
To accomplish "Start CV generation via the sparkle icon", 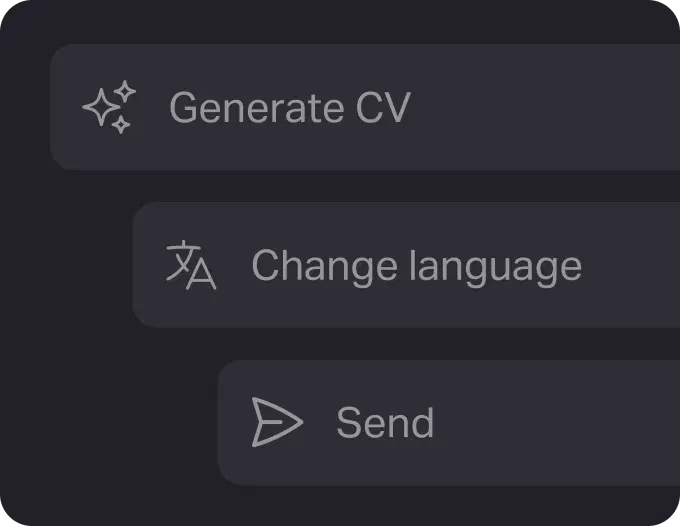I will (109, 108).
